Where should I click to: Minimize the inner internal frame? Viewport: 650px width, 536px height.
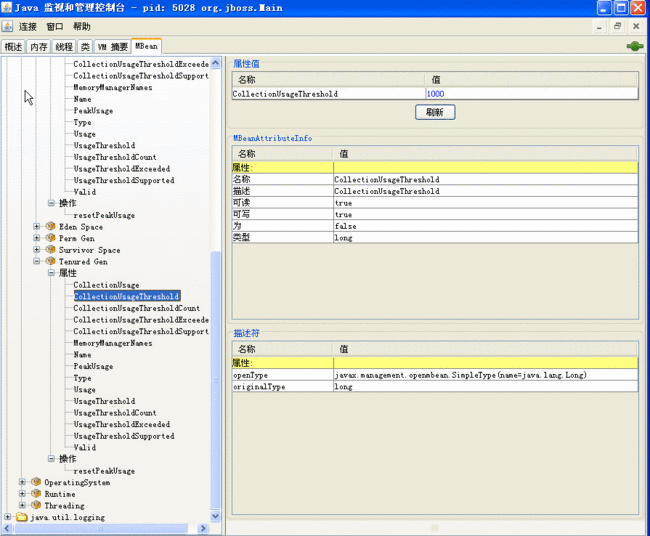(x=599, y=26)
